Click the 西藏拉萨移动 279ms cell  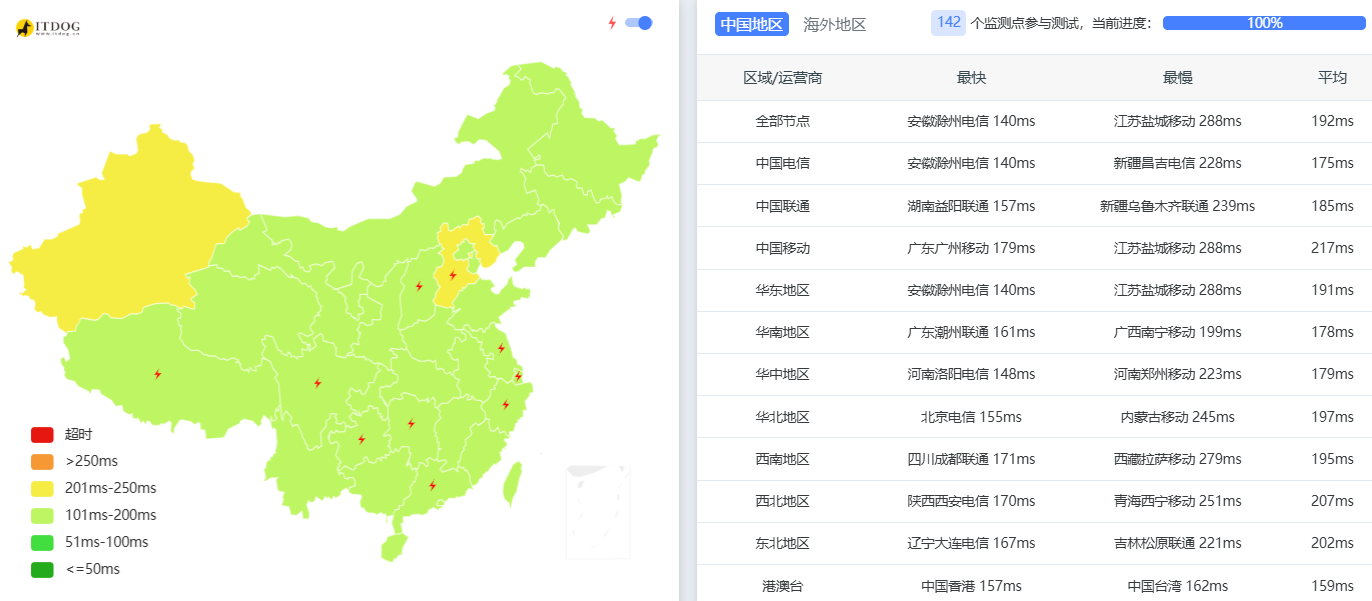pyautogui.click(x=1178, y=459)
